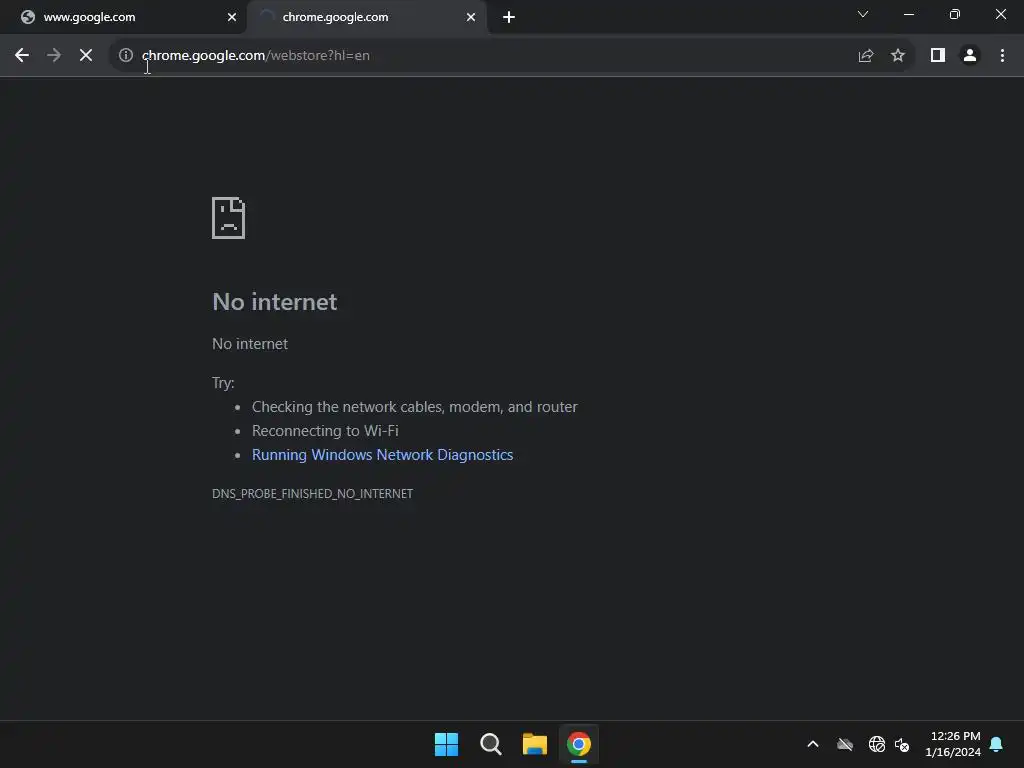Close the www.google.com tab
The width and height of the screenshot is (1024, 768).
click(232, 17)
